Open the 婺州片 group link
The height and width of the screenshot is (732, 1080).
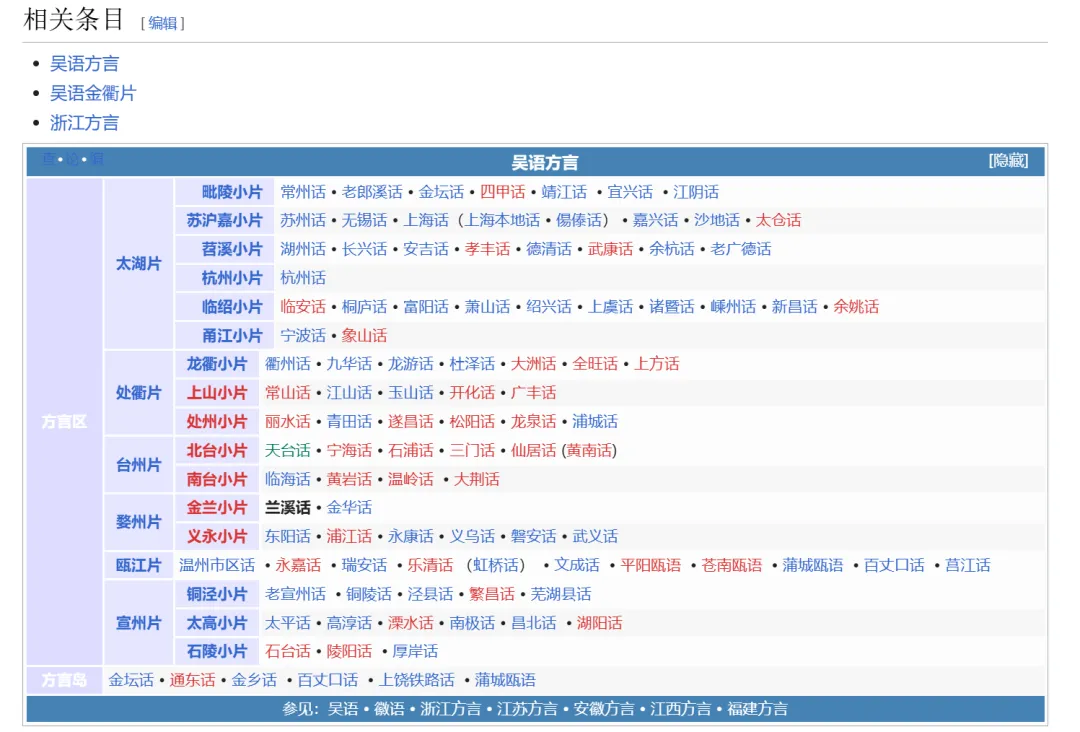[138, 522]
